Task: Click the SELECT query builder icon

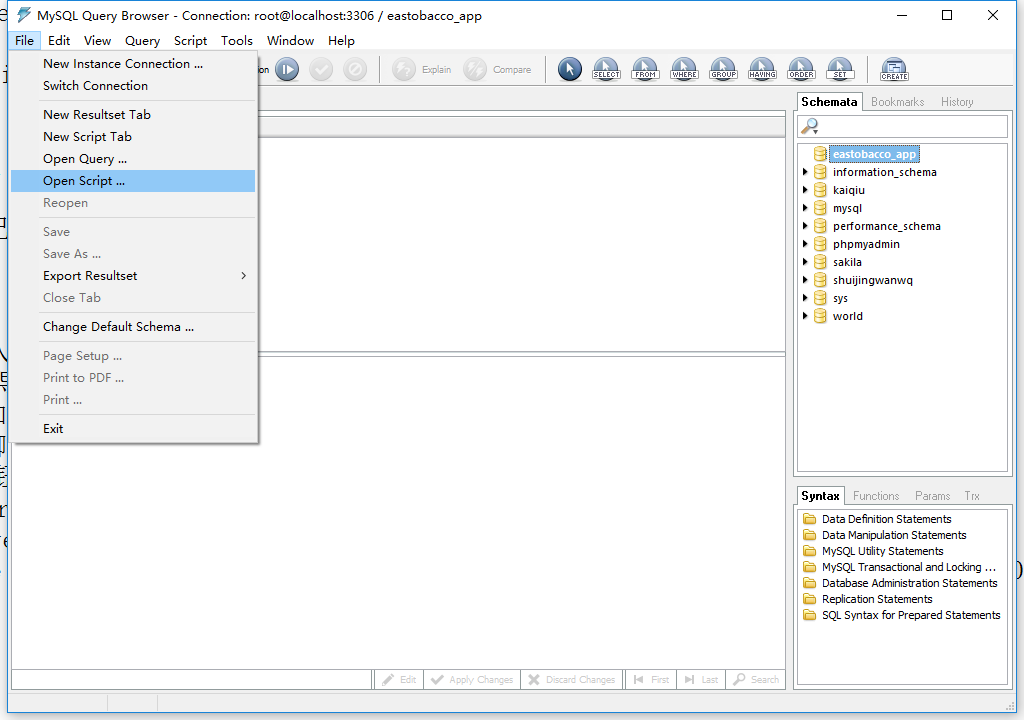Action: pos(606,69)
